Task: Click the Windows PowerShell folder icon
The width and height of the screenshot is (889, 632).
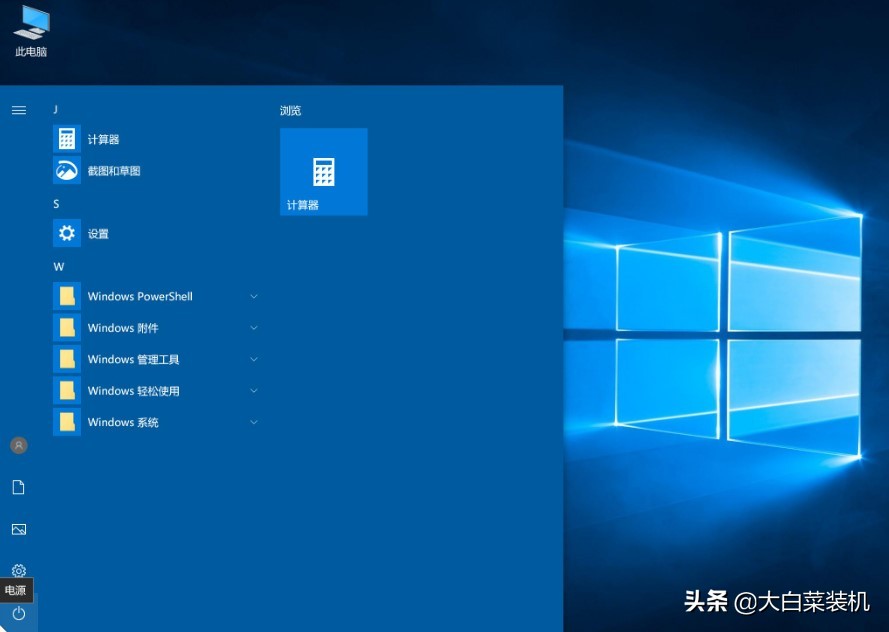Action: pos(67,296)
